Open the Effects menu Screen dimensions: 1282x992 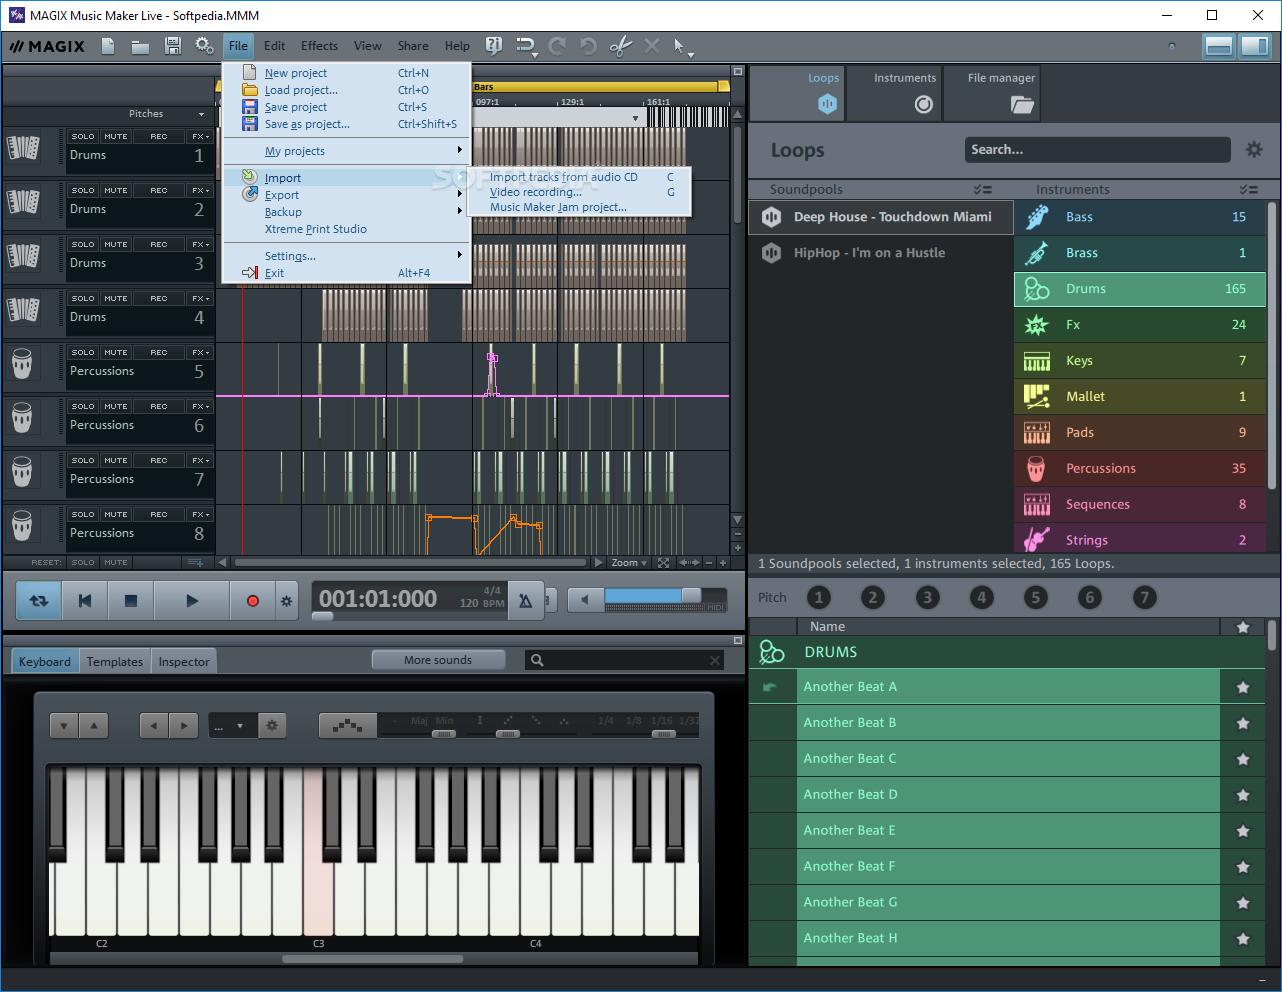click(x=319, y=46)
